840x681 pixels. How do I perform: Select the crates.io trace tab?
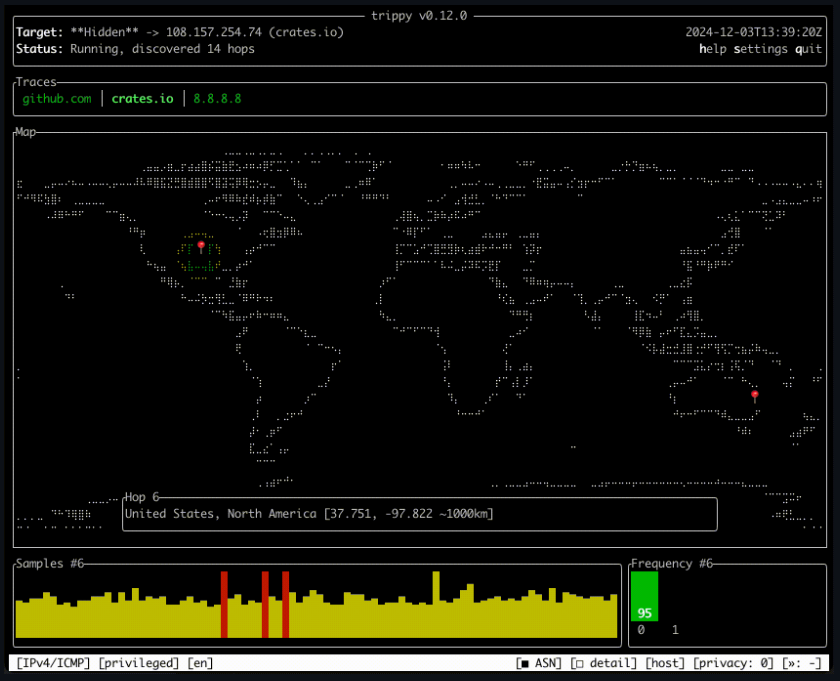pyautogui.click(x=143, y=98)
